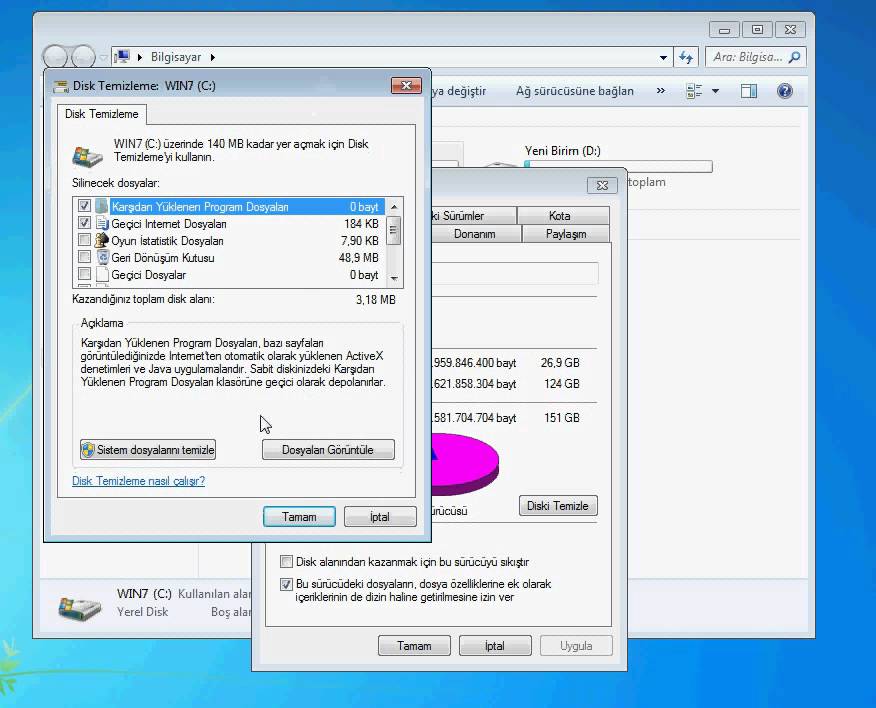Select the Disk Temizleme tab
This screenshot has width=876, height=708.
click(102, 114)
